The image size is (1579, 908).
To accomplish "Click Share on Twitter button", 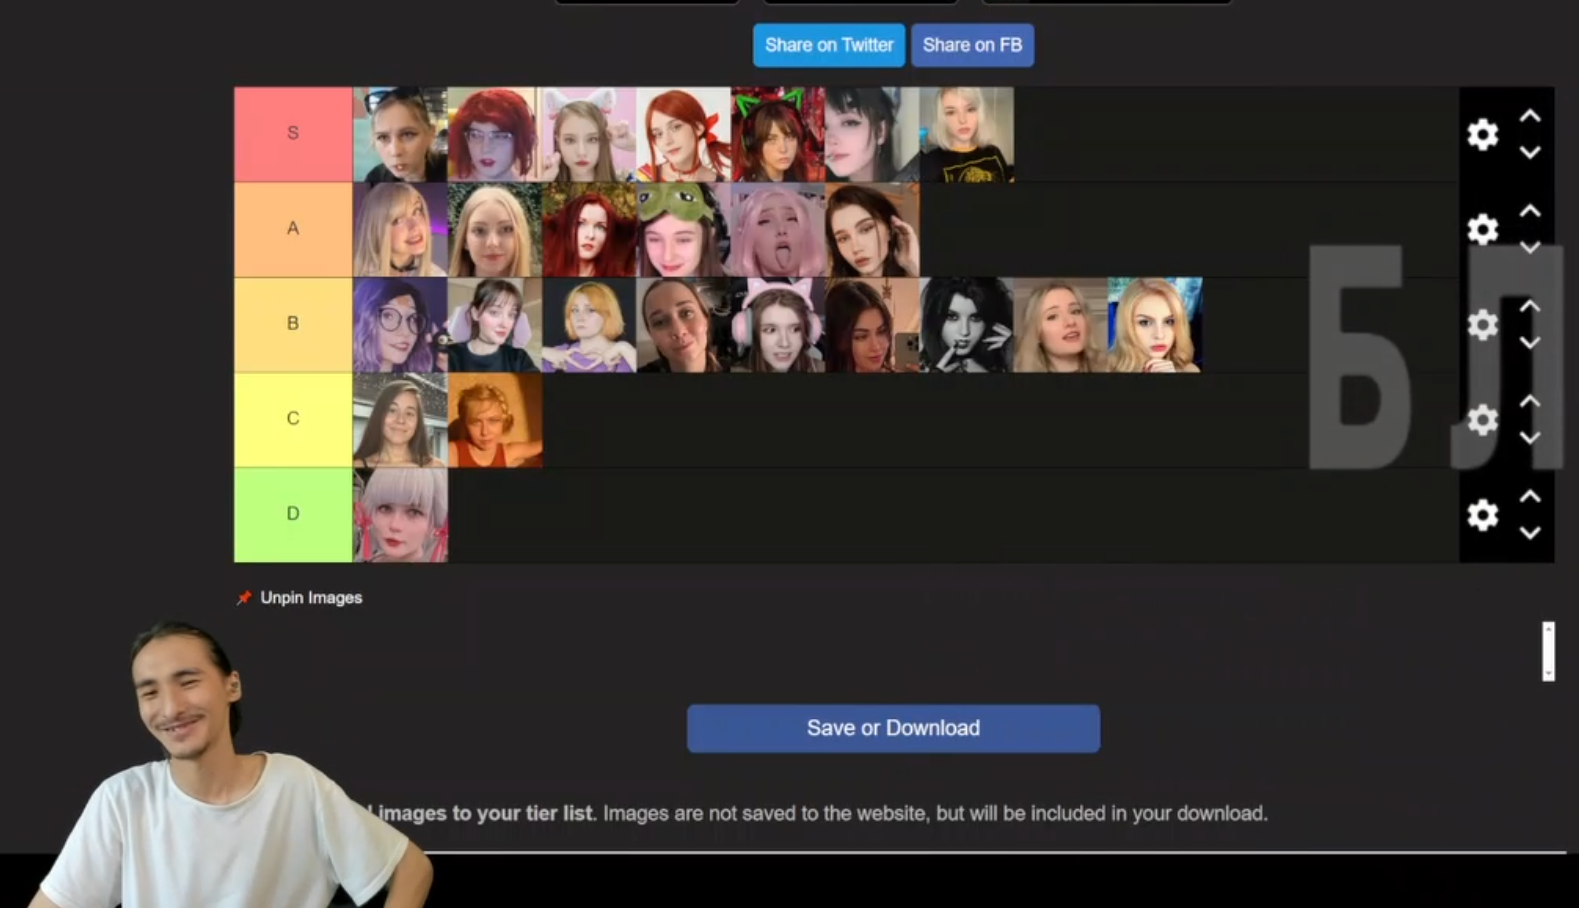I will tap(829, 45).
